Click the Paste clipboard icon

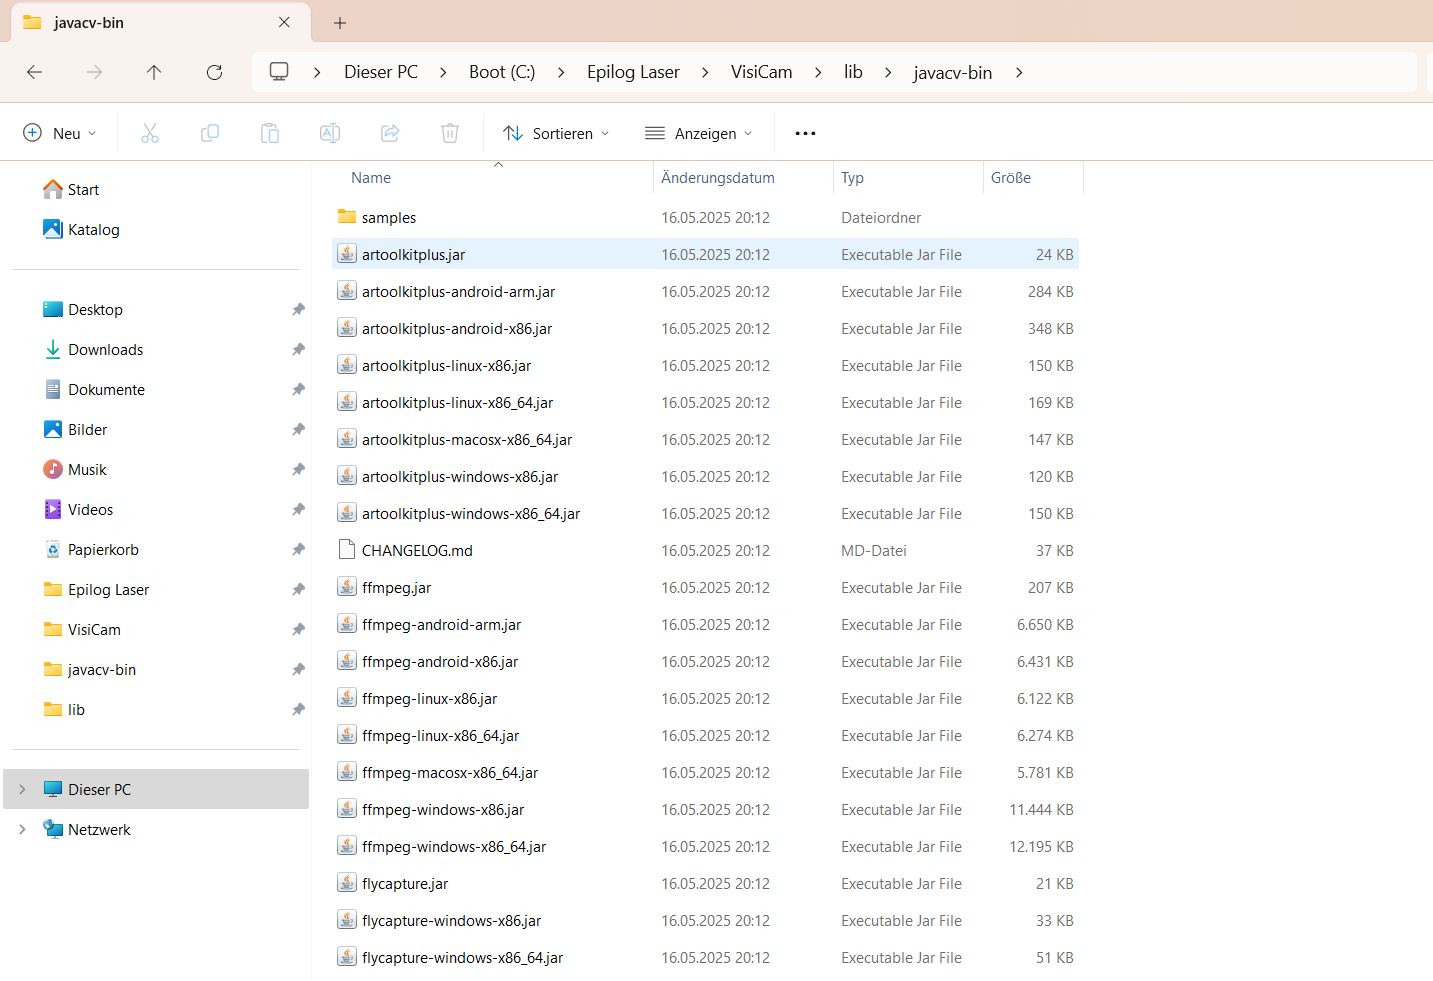[x=270, y=133]
